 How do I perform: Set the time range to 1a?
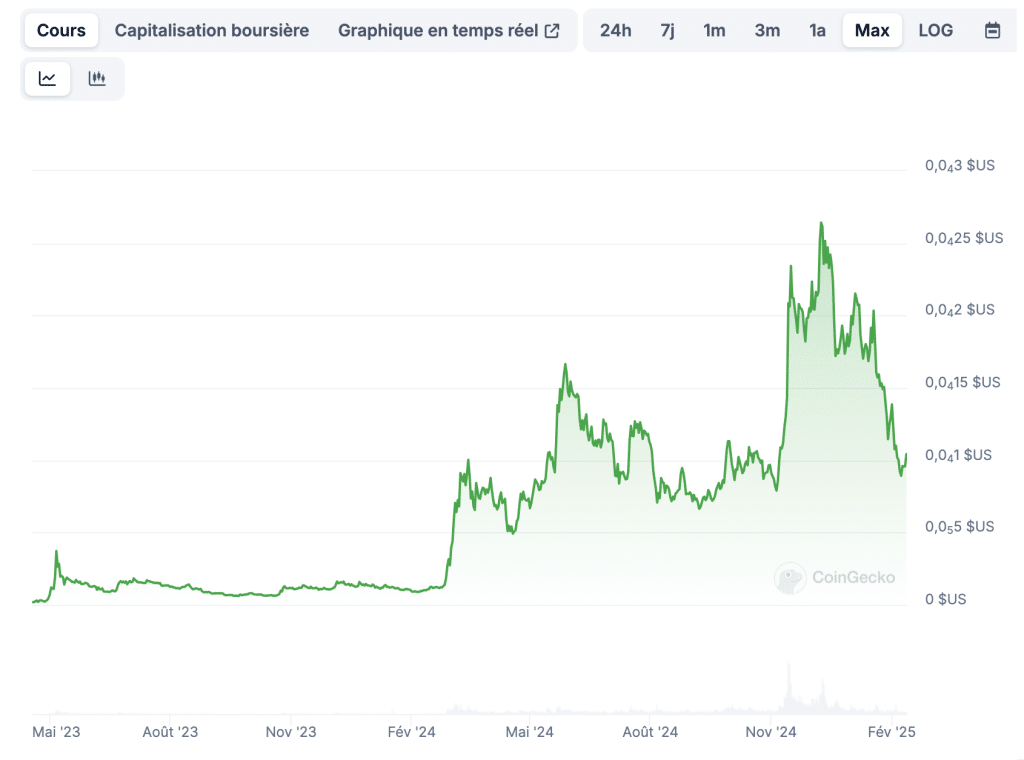point(818,31)
